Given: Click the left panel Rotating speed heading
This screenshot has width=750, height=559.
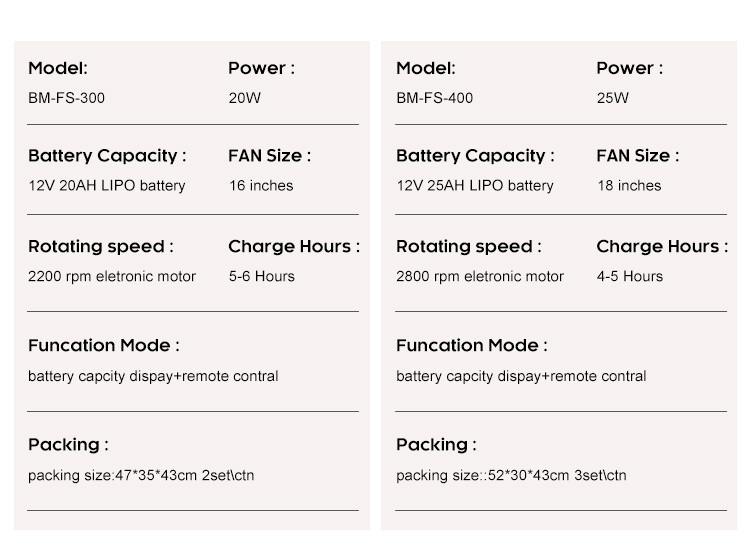Looking at the screenshot, I should [x=101, y=247].
